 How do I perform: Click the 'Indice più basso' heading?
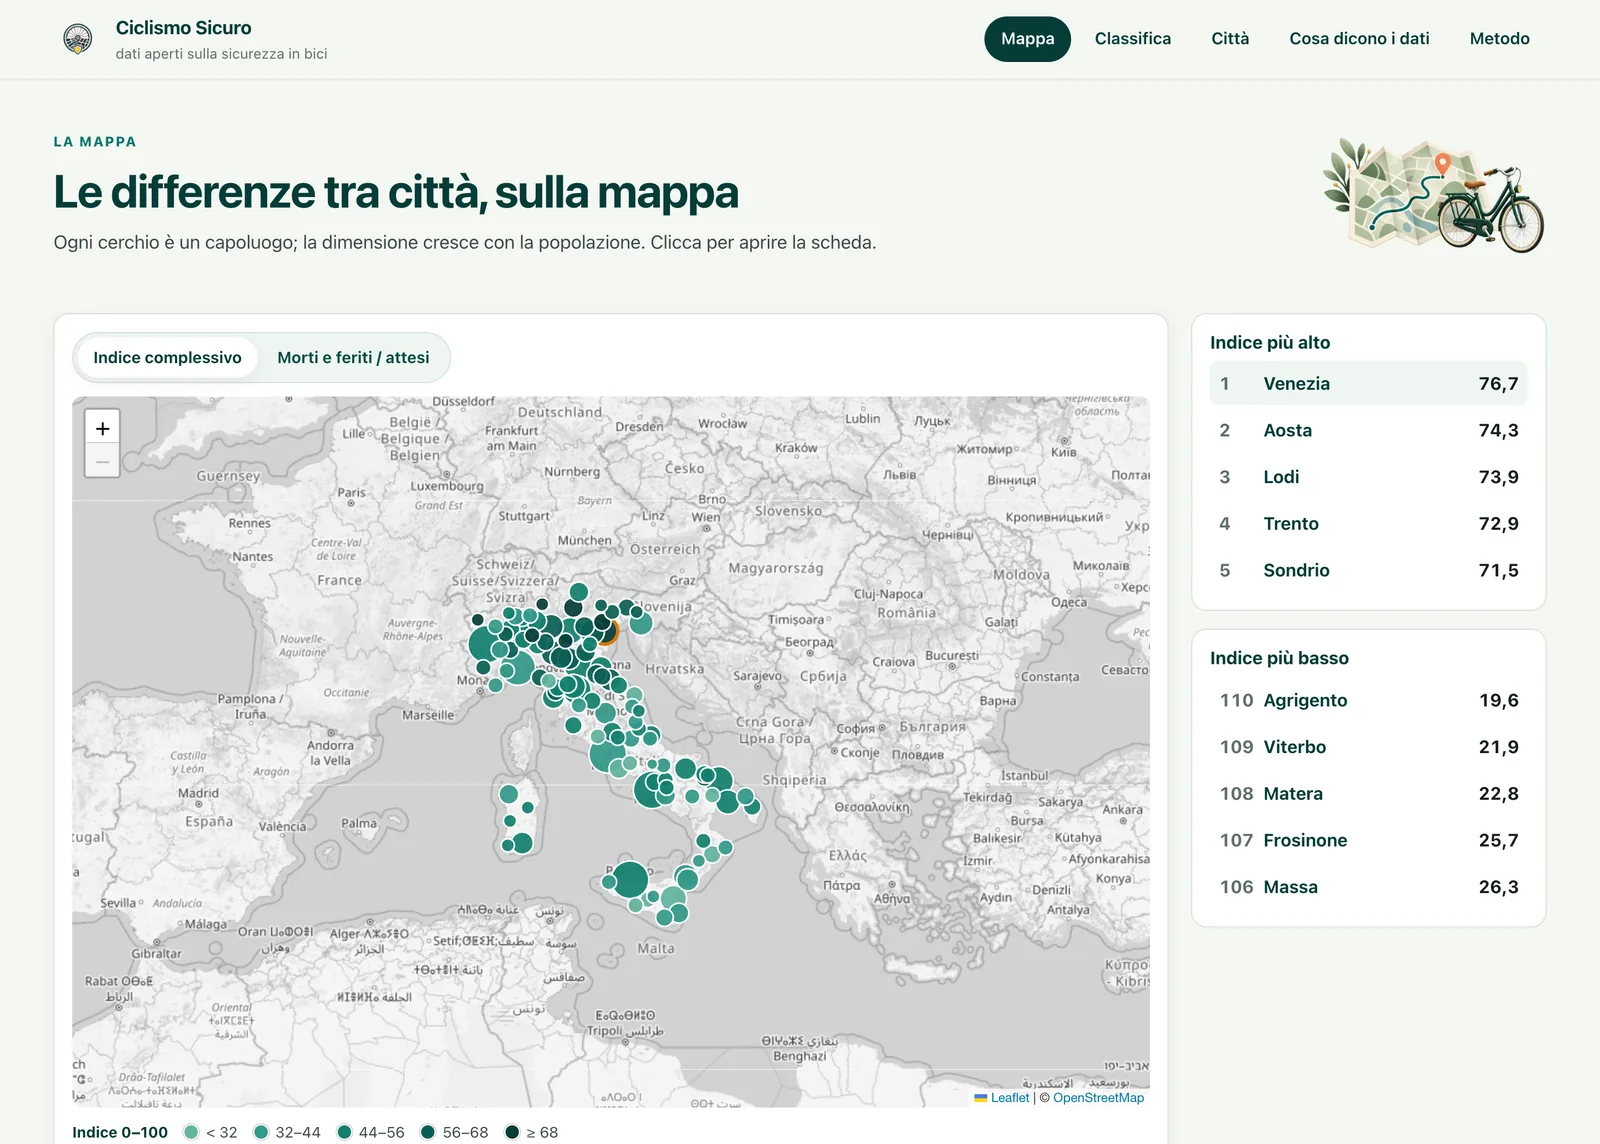coord(1279,658)
